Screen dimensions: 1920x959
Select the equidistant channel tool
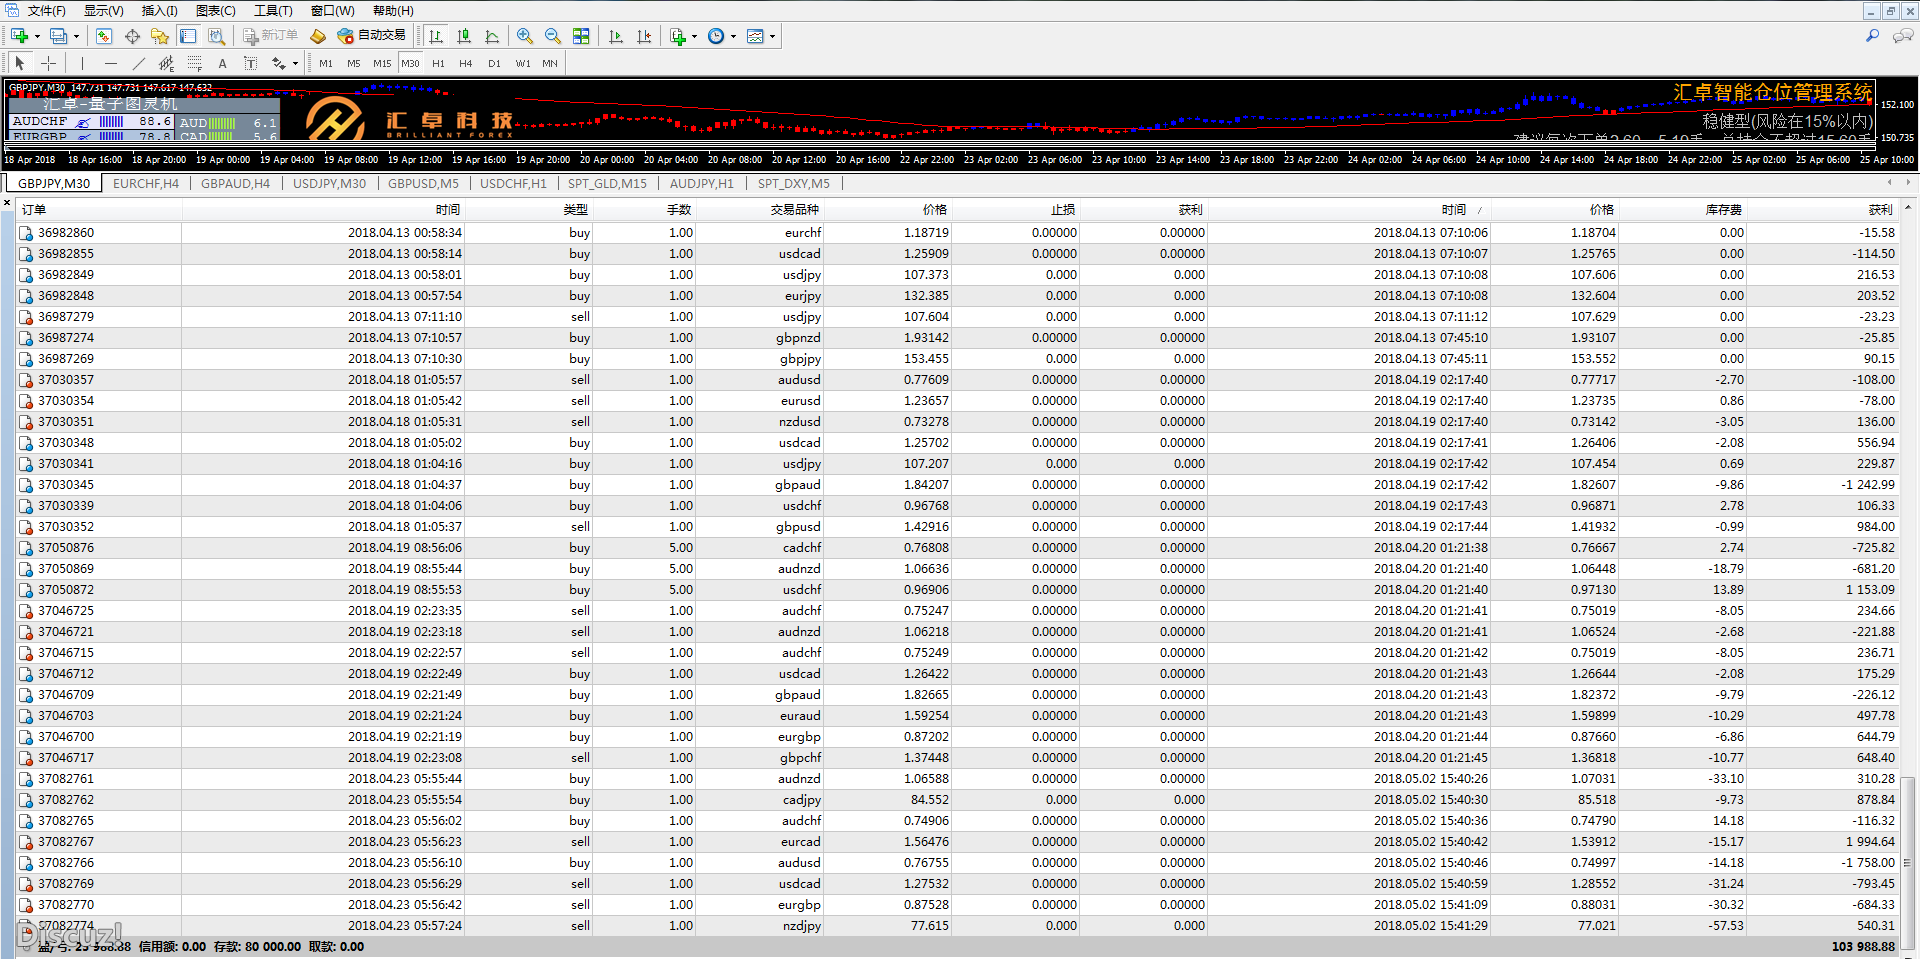(167, 63)
